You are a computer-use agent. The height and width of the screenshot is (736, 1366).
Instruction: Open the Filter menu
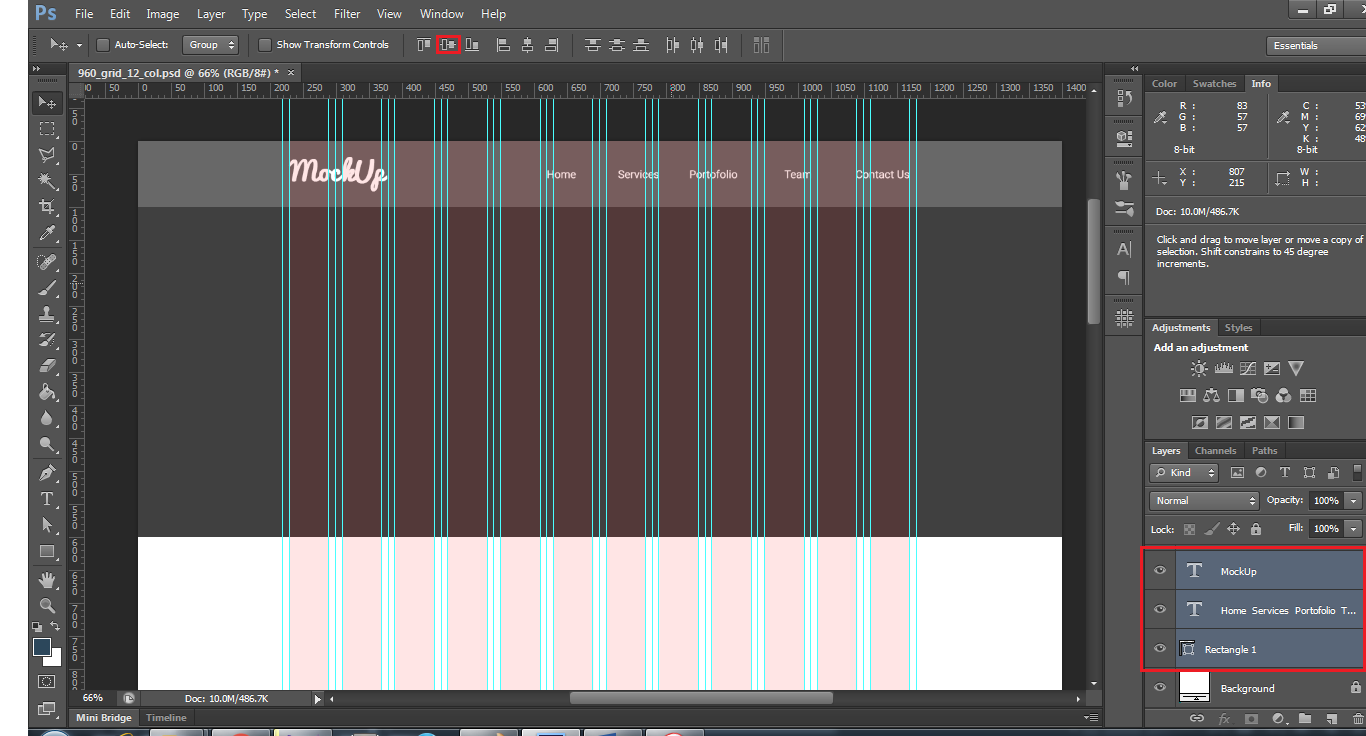click(347, 14)
